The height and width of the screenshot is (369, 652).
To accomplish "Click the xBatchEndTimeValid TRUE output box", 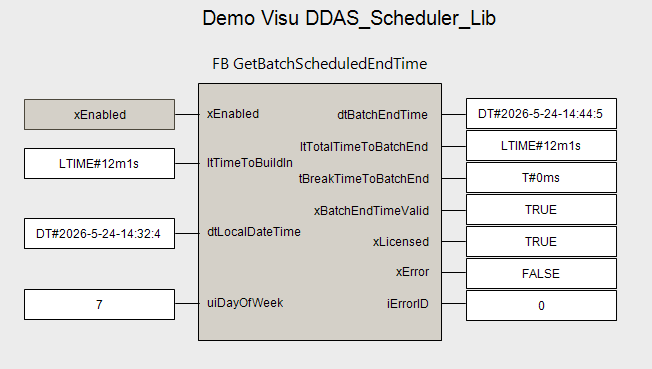I will click(x=541, y=210).
